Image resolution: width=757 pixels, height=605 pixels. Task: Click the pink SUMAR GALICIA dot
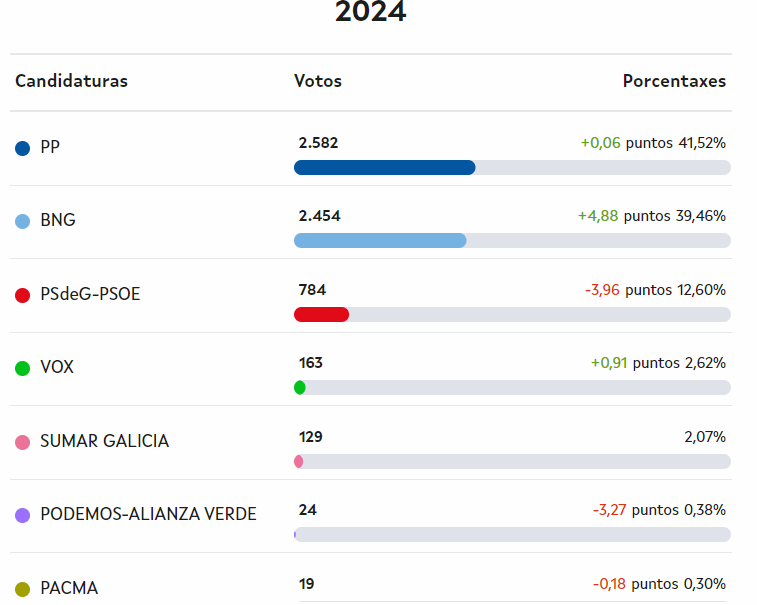pyautogui.click(x=23, y=442)
